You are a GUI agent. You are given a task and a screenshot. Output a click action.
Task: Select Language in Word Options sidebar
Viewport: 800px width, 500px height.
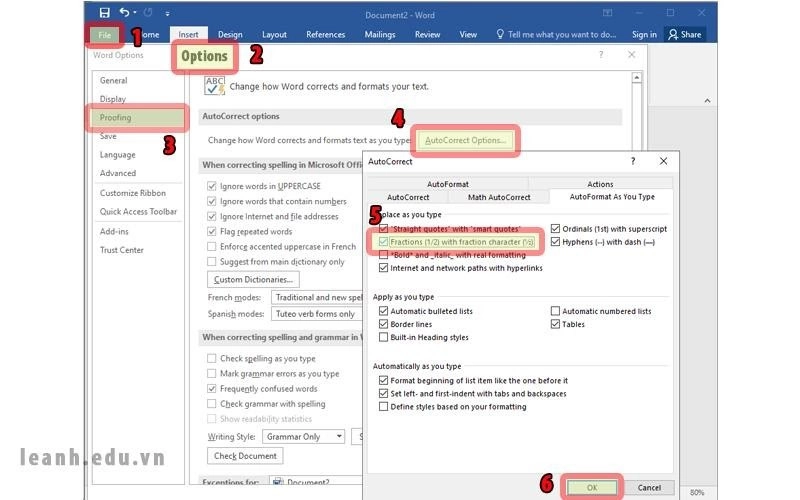(117, 155)
